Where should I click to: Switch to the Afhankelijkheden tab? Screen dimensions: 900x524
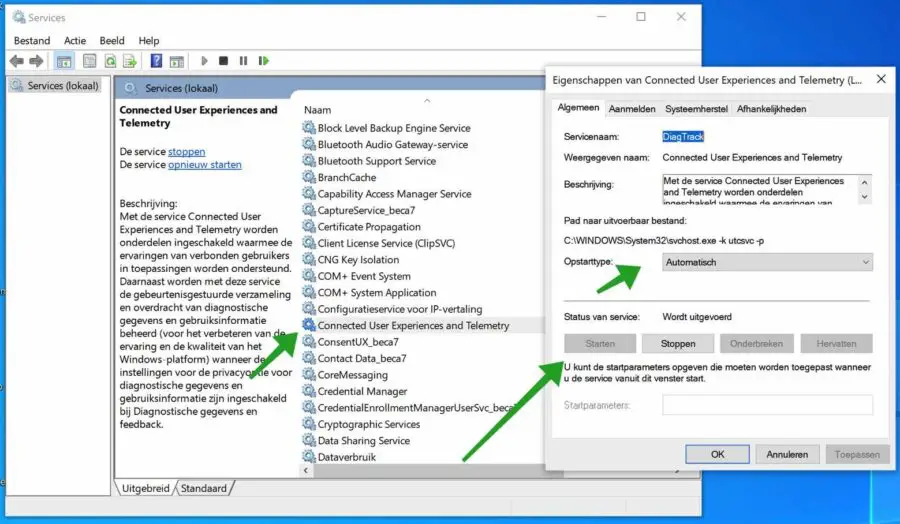click(x=771, y=108)
